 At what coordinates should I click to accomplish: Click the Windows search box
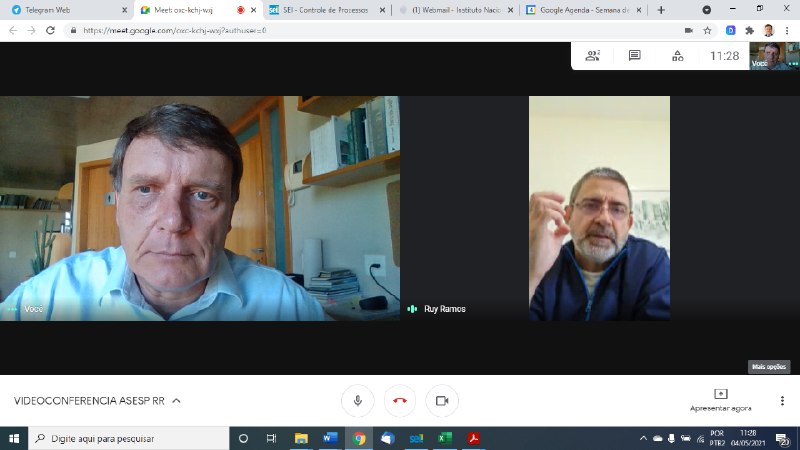(129, 438)
